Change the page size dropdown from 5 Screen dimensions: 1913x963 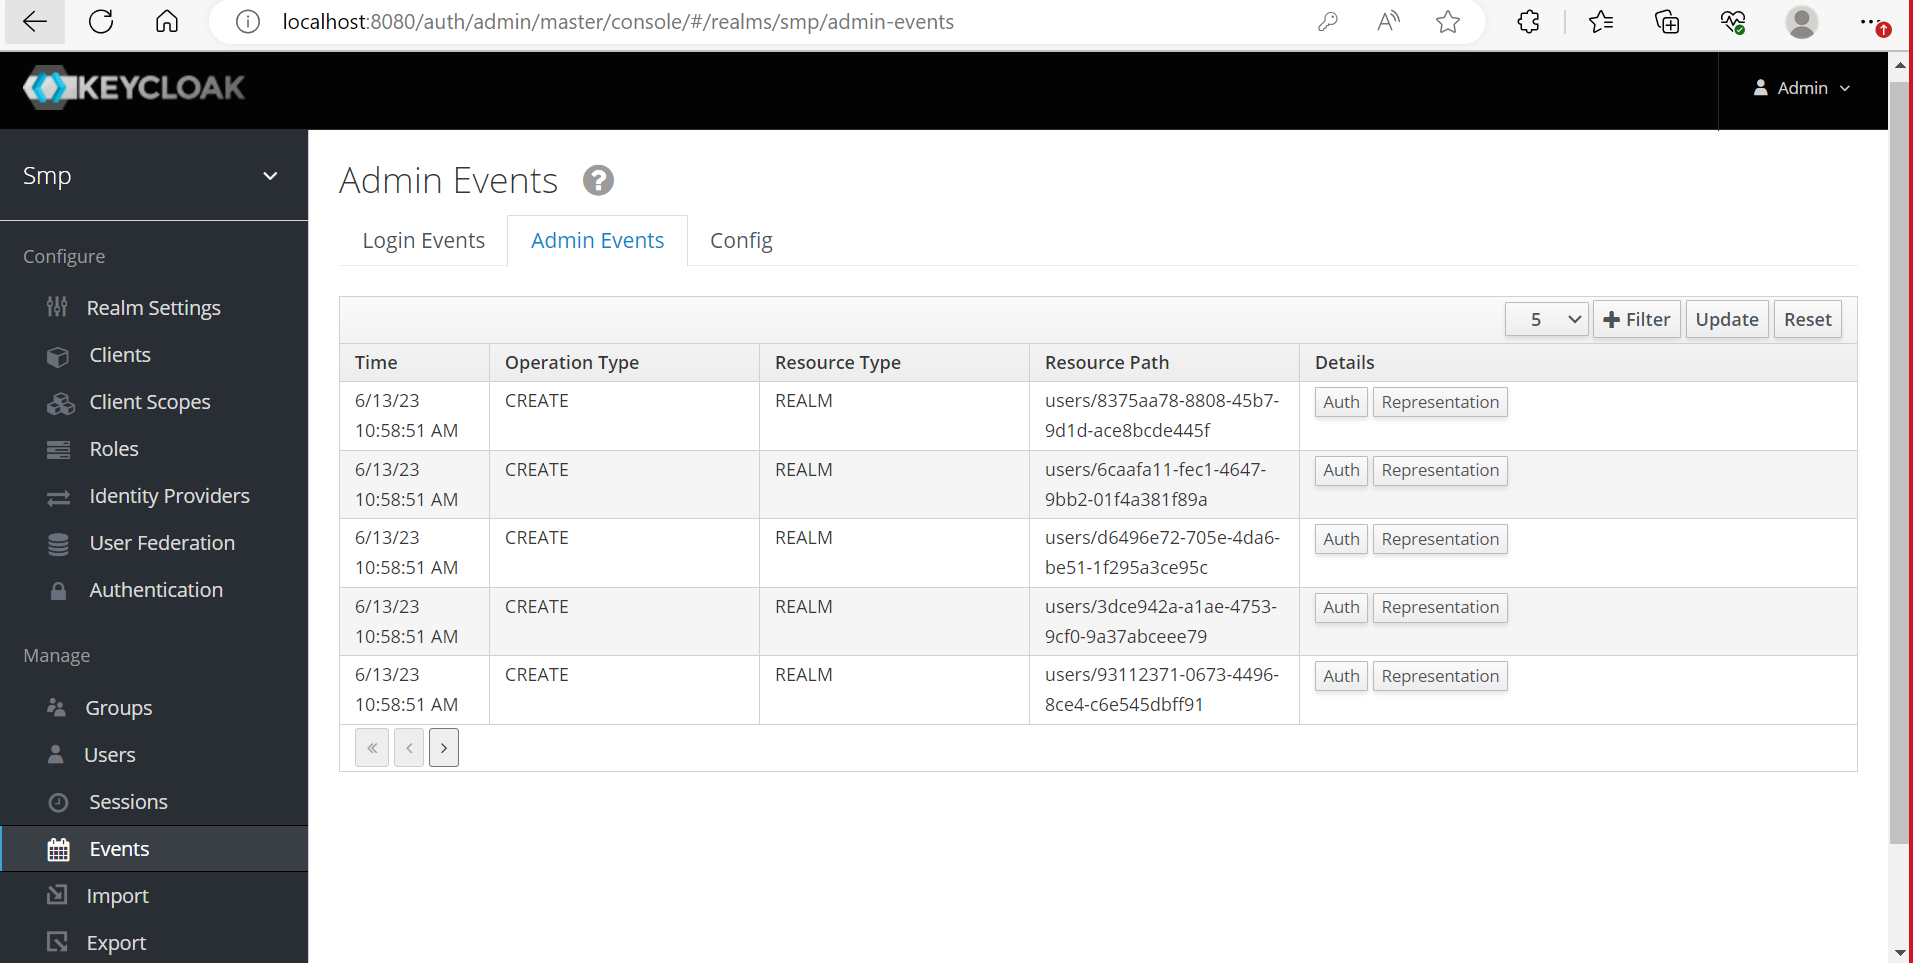[1545, 318]
